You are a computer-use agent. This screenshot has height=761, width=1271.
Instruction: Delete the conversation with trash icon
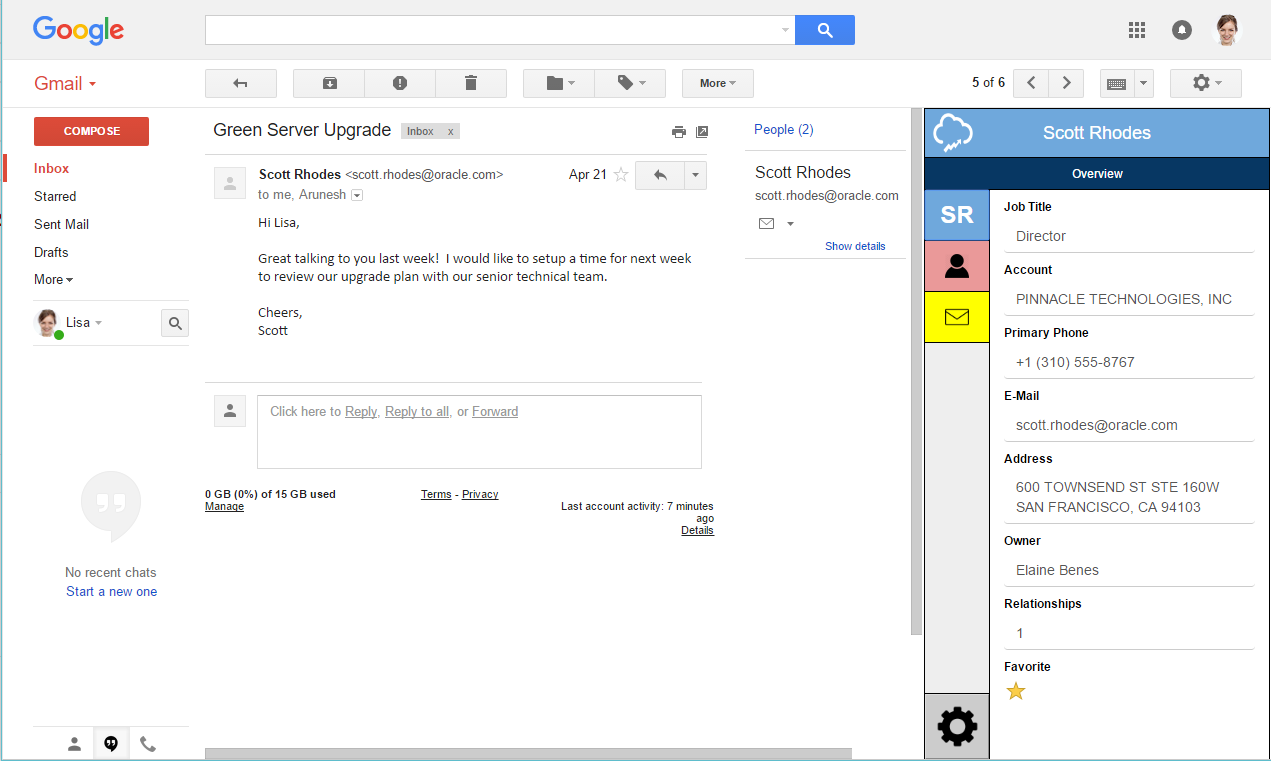click(x=471, y=83)
